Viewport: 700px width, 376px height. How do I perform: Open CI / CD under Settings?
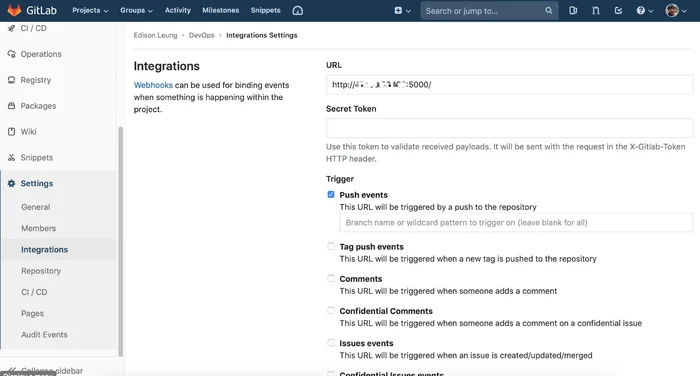click(34, 292)
